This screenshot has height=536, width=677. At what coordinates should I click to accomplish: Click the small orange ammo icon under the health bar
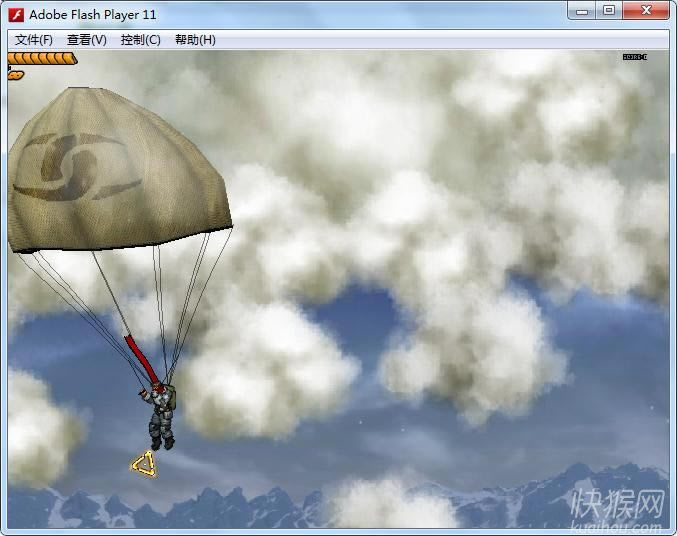[16, 75]
